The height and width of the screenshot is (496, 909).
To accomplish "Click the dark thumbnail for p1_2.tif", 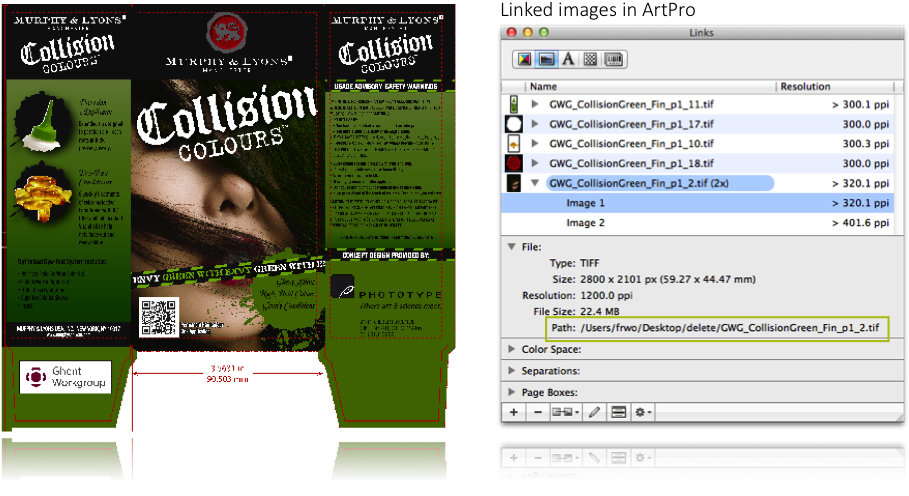I will tap(514, 183).
